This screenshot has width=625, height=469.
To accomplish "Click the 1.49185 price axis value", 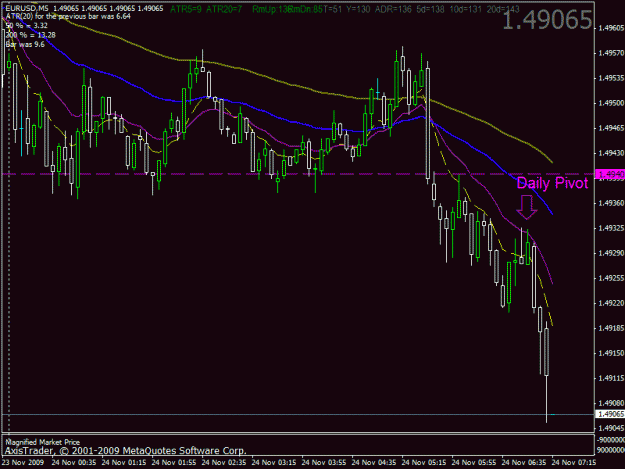I will 611,328.
